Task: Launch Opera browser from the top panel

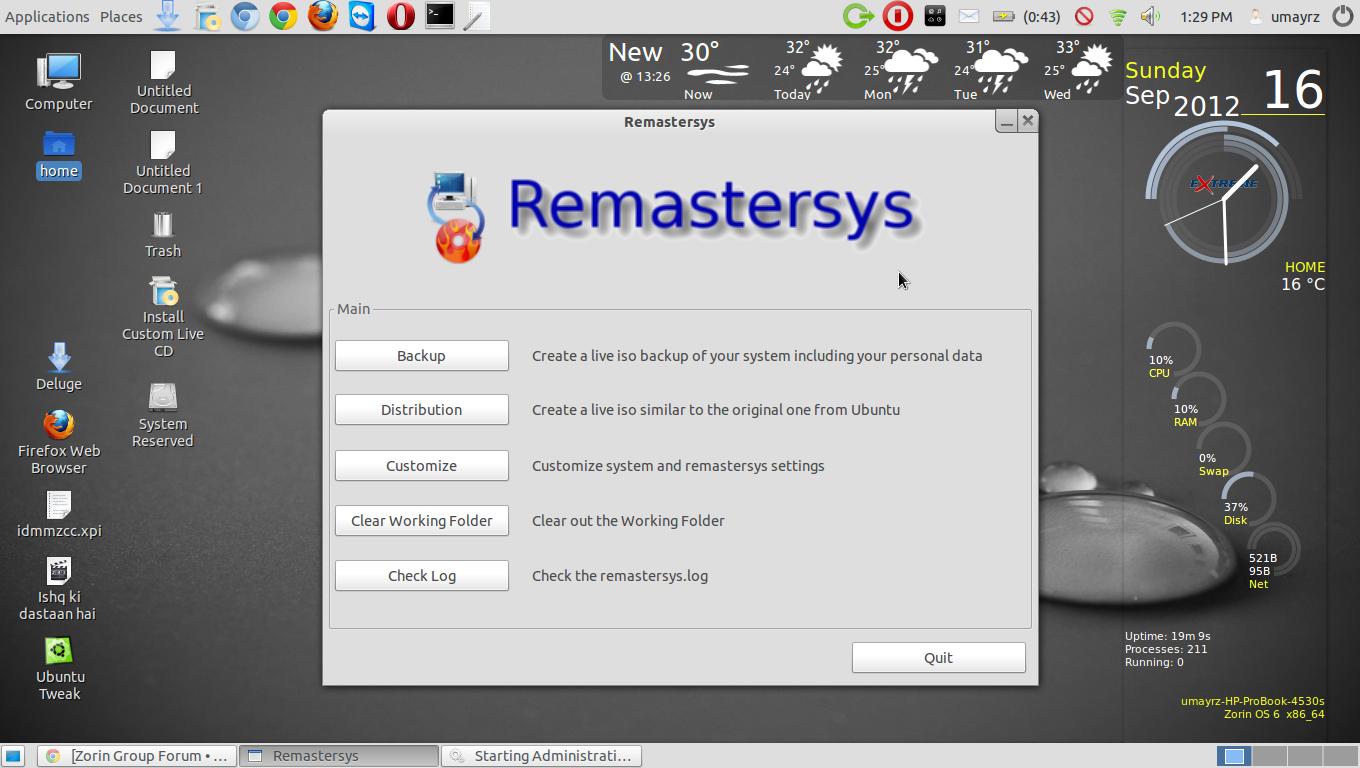Action: [401, 16]
